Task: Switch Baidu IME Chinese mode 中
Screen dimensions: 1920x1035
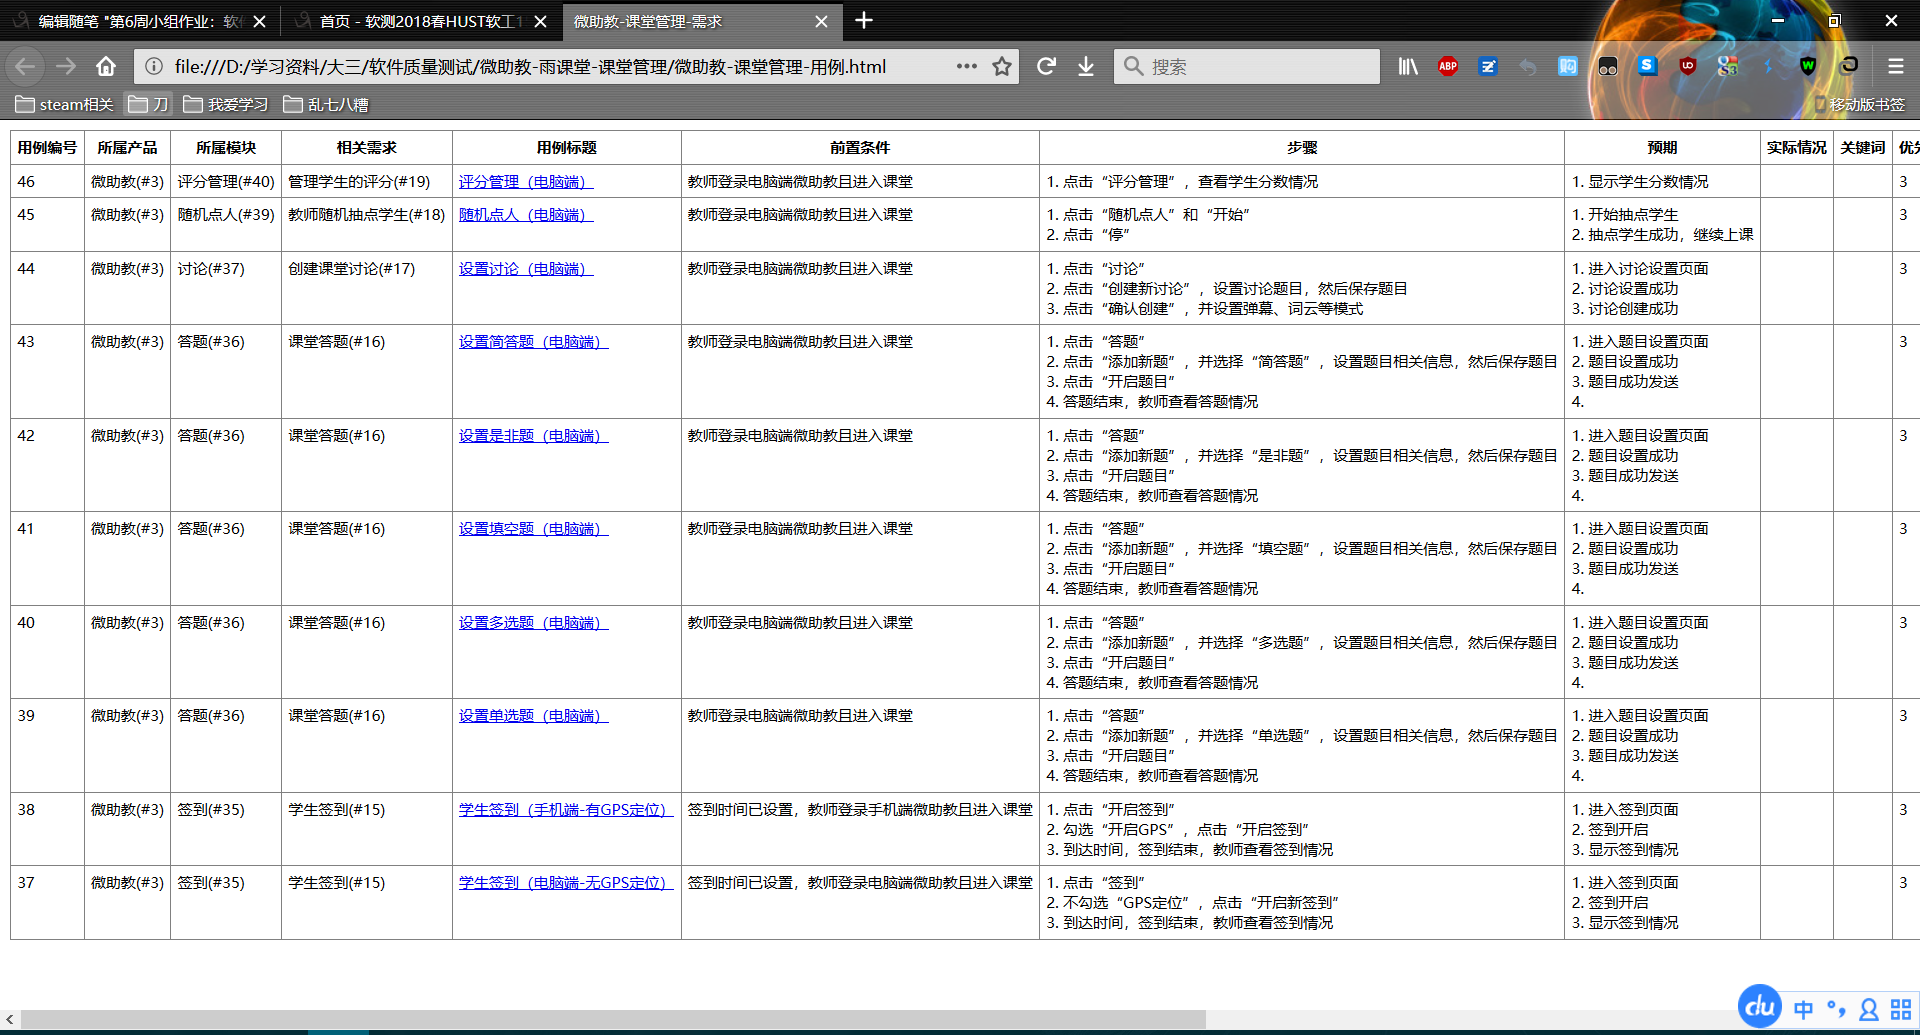Action: (x=1803, y=1009)
